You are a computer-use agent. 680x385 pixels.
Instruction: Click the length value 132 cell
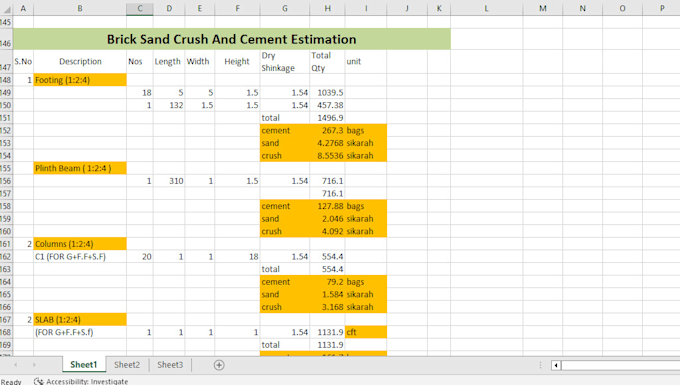(169, 105)
